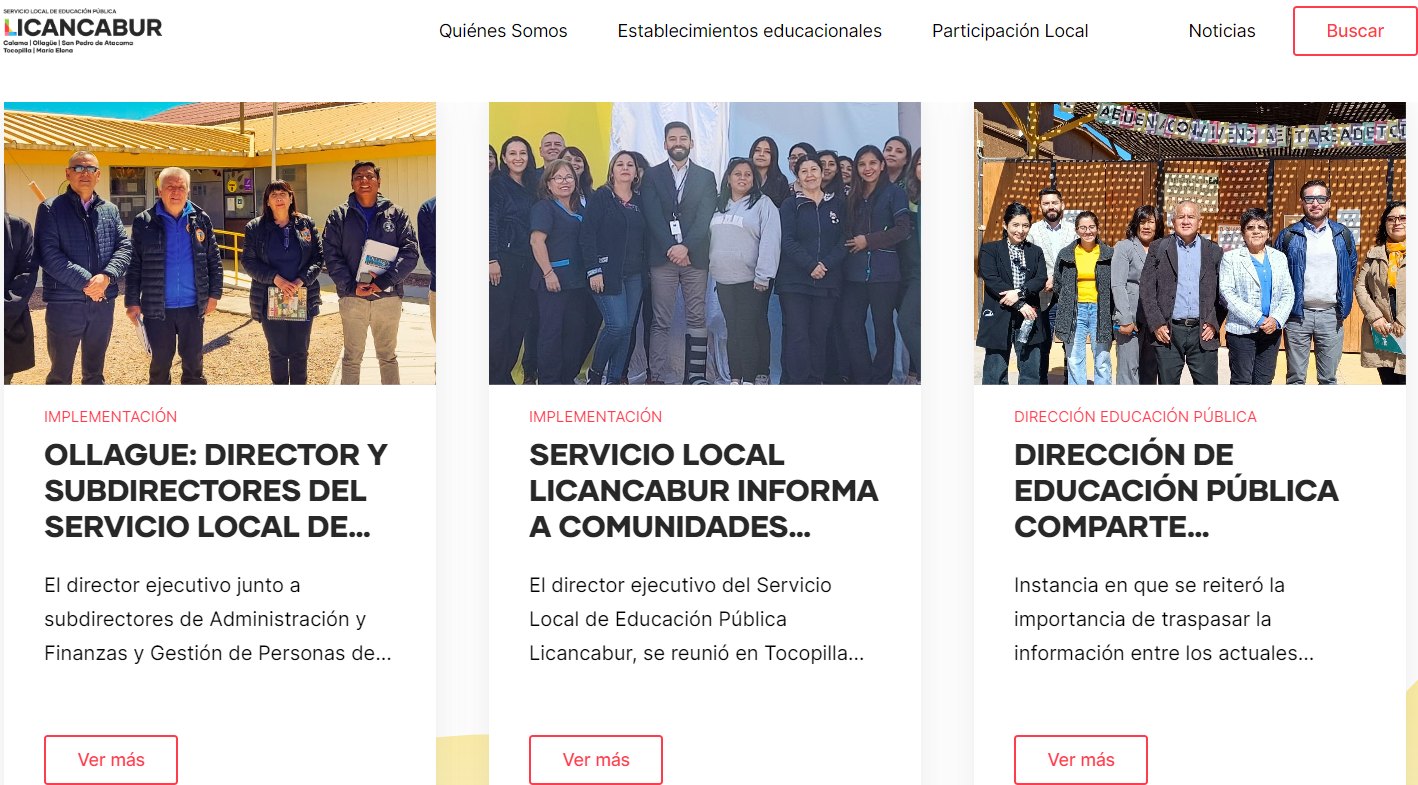
Task: Open the Ollague directors photo thumbnail
Action: (x=220, y=243)
